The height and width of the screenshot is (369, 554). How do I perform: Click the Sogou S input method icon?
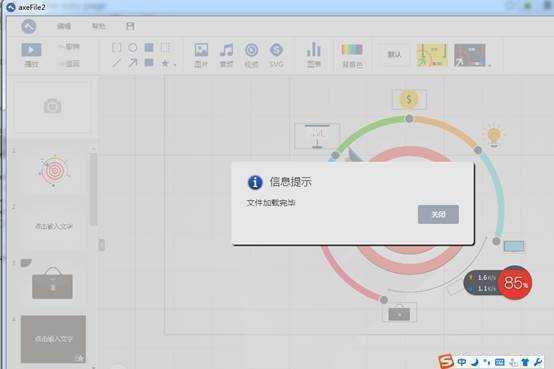446,362
